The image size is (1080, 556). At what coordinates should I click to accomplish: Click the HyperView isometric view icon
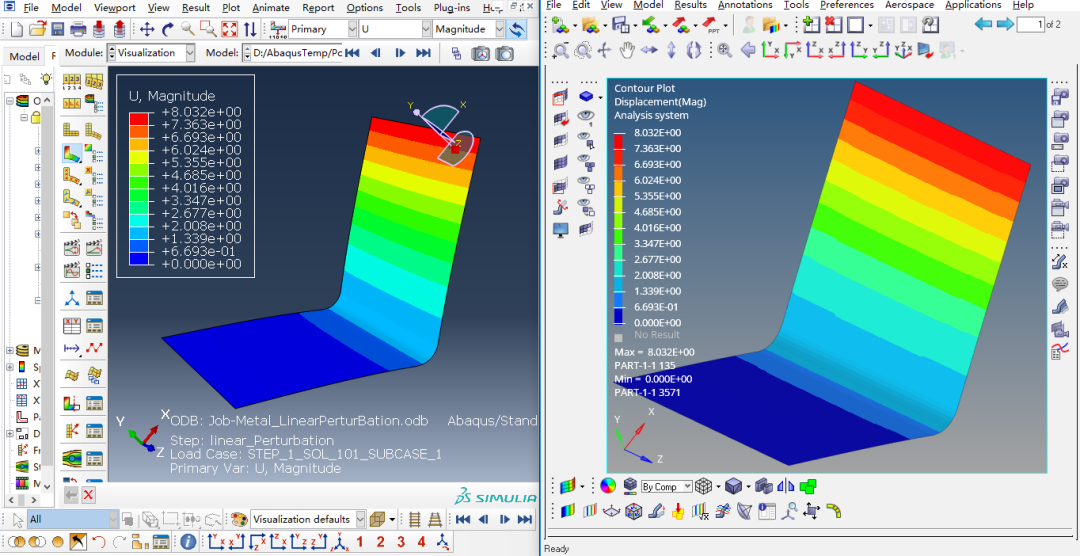coord(902,50)
